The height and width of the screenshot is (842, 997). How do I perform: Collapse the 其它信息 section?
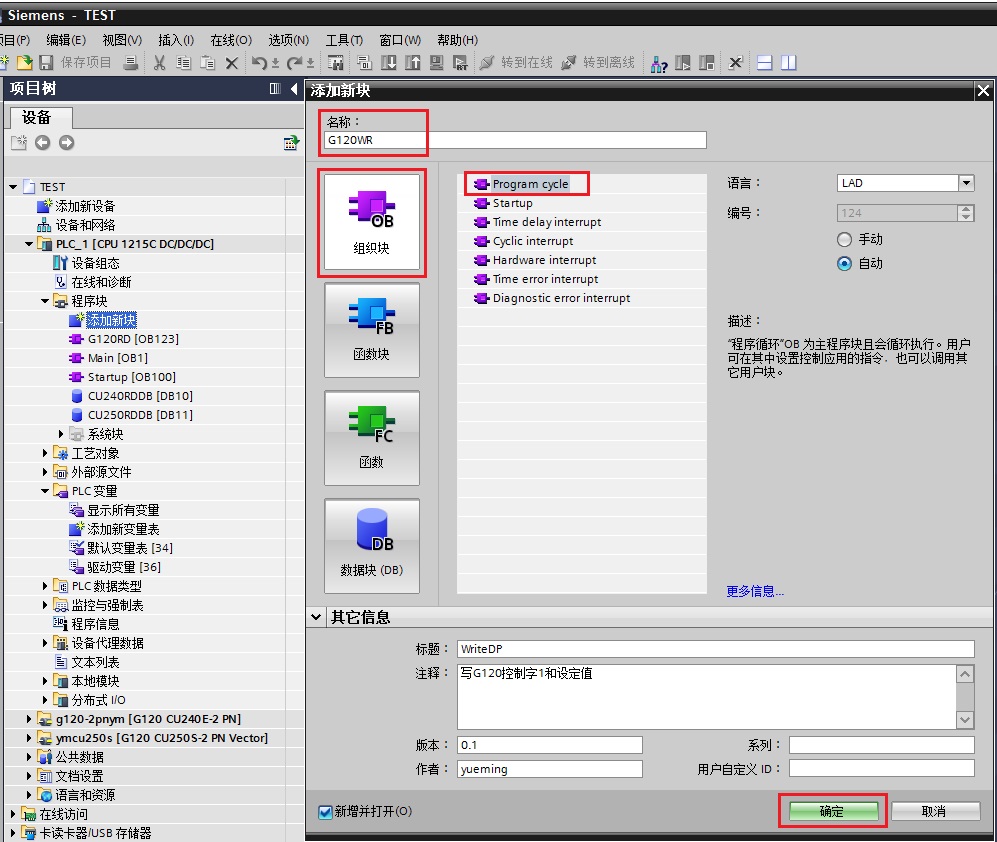[315, 617]
